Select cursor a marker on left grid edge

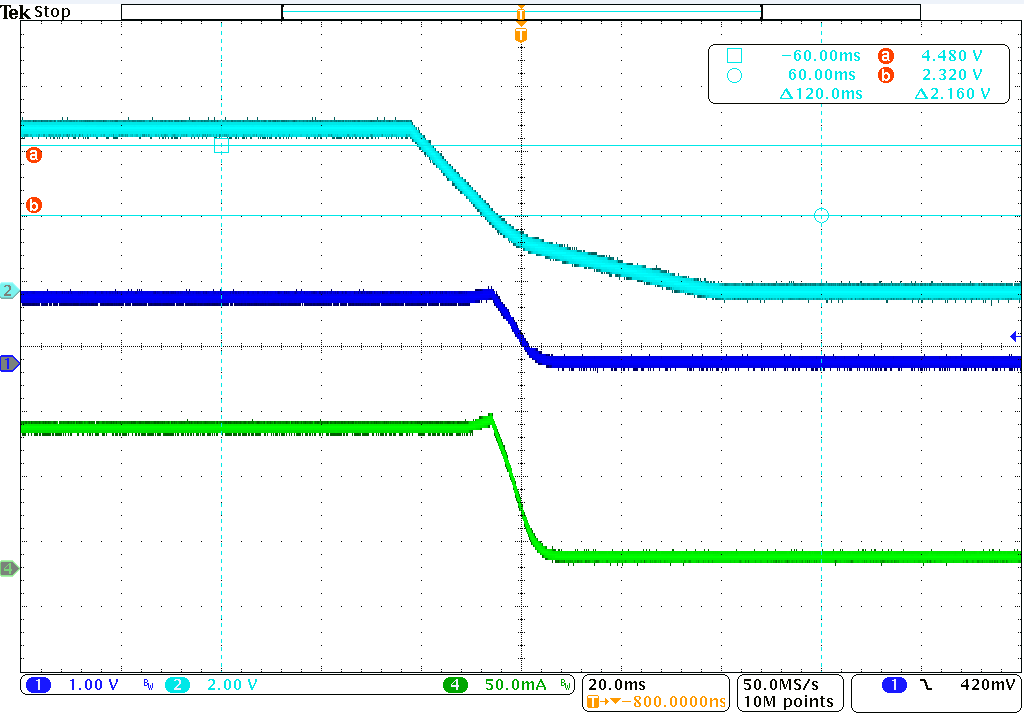click(34, 155)
